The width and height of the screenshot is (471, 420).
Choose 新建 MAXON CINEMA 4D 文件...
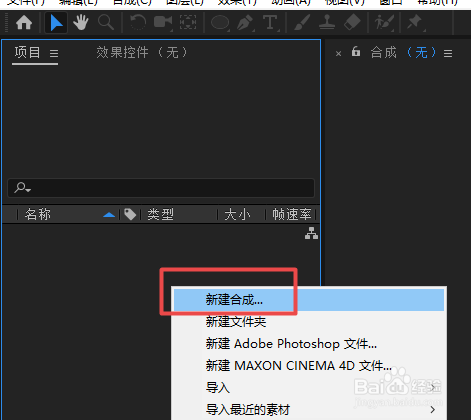309,366
